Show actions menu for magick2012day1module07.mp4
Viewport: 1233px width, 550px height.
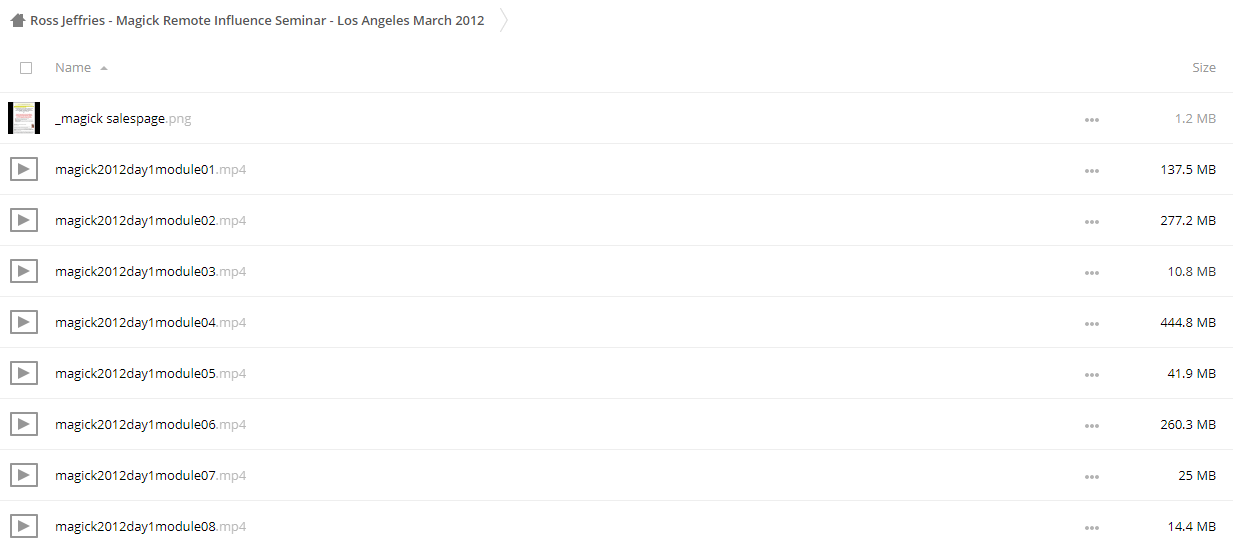tap(1091, 476)
